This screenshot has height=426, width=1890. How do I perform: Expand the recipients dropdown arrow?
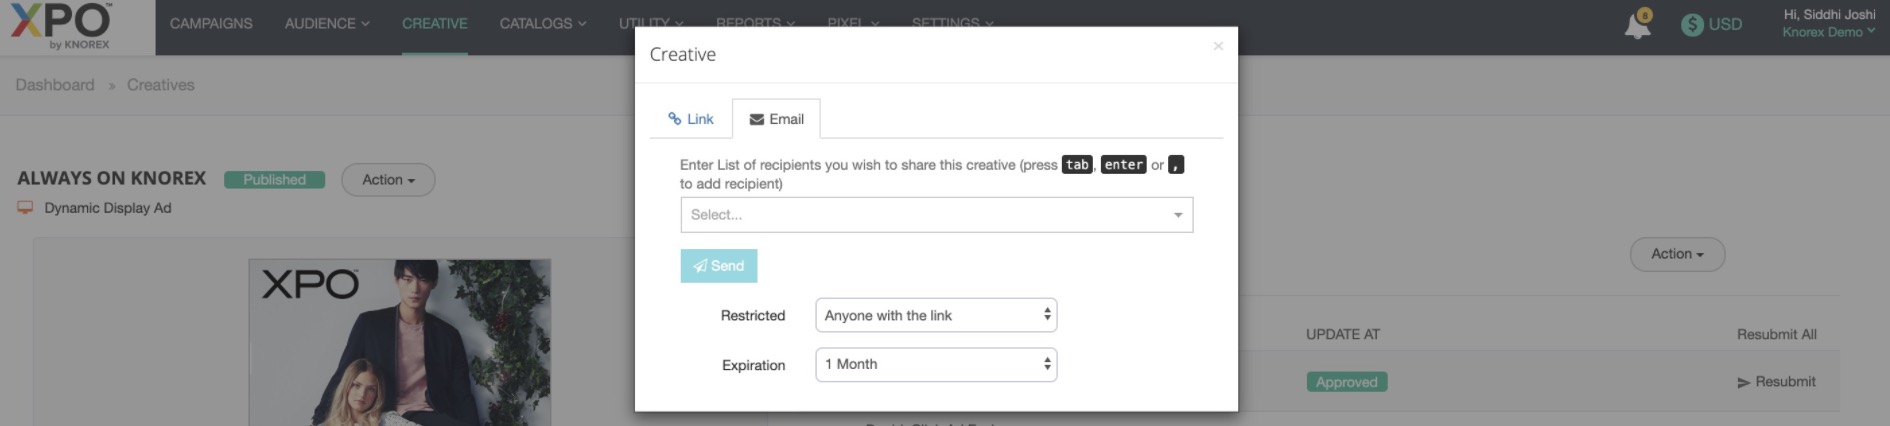[1177, 215]
